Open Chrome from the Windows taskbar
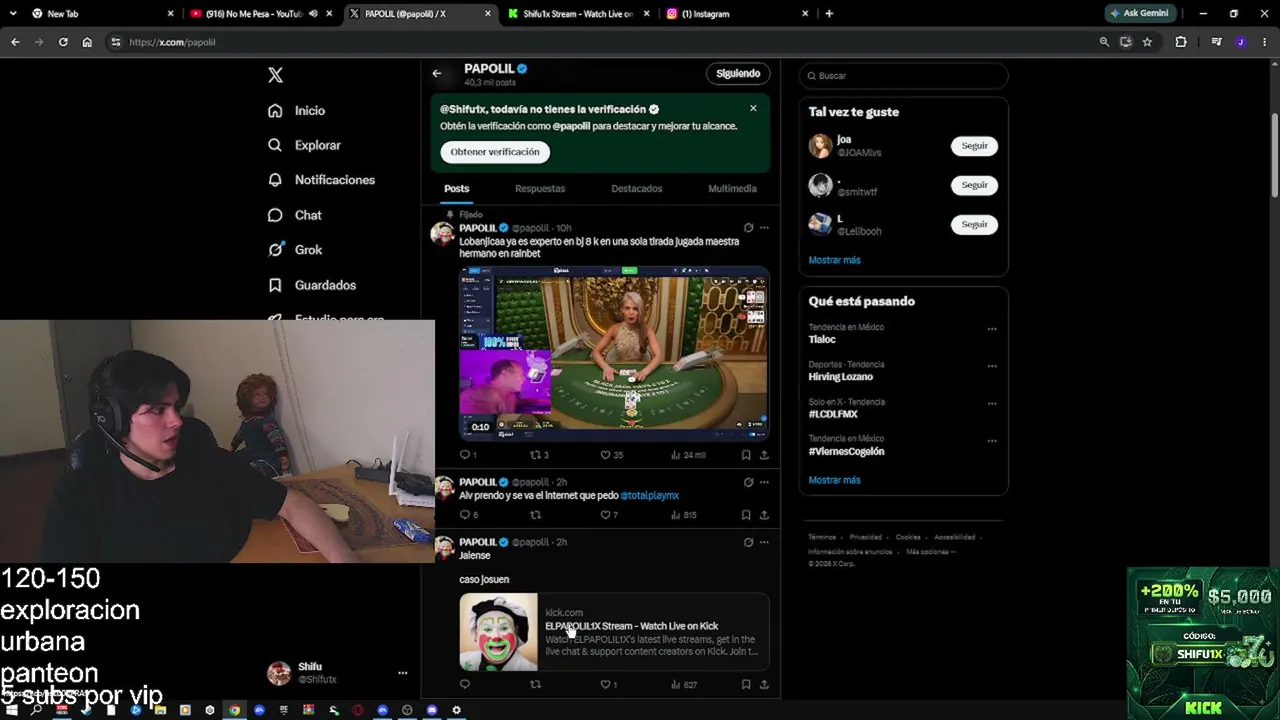The image size is (1280, 720). pos(234,710)
